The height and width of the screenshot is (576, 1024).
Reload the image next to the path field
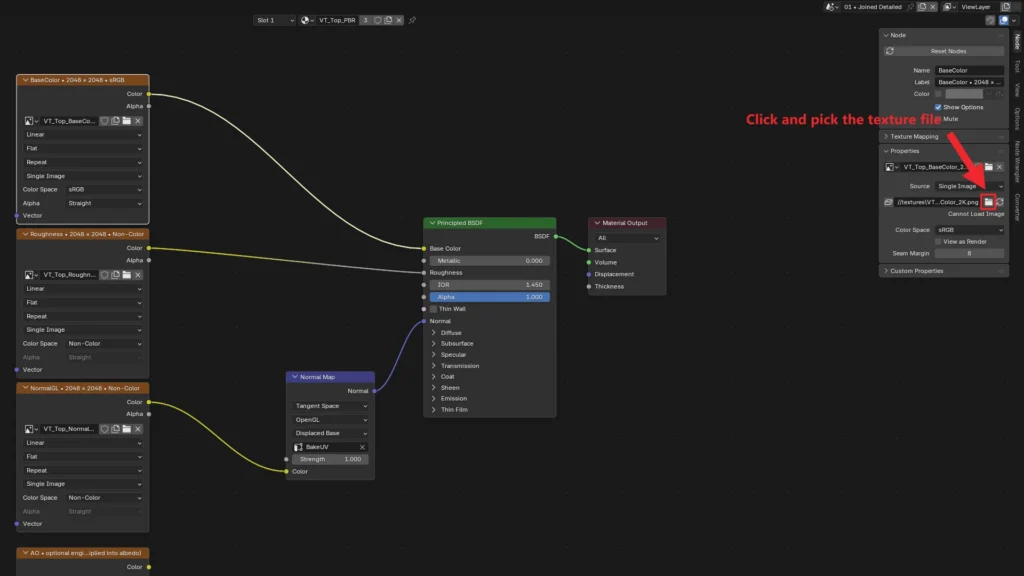tap(1000, 202)
